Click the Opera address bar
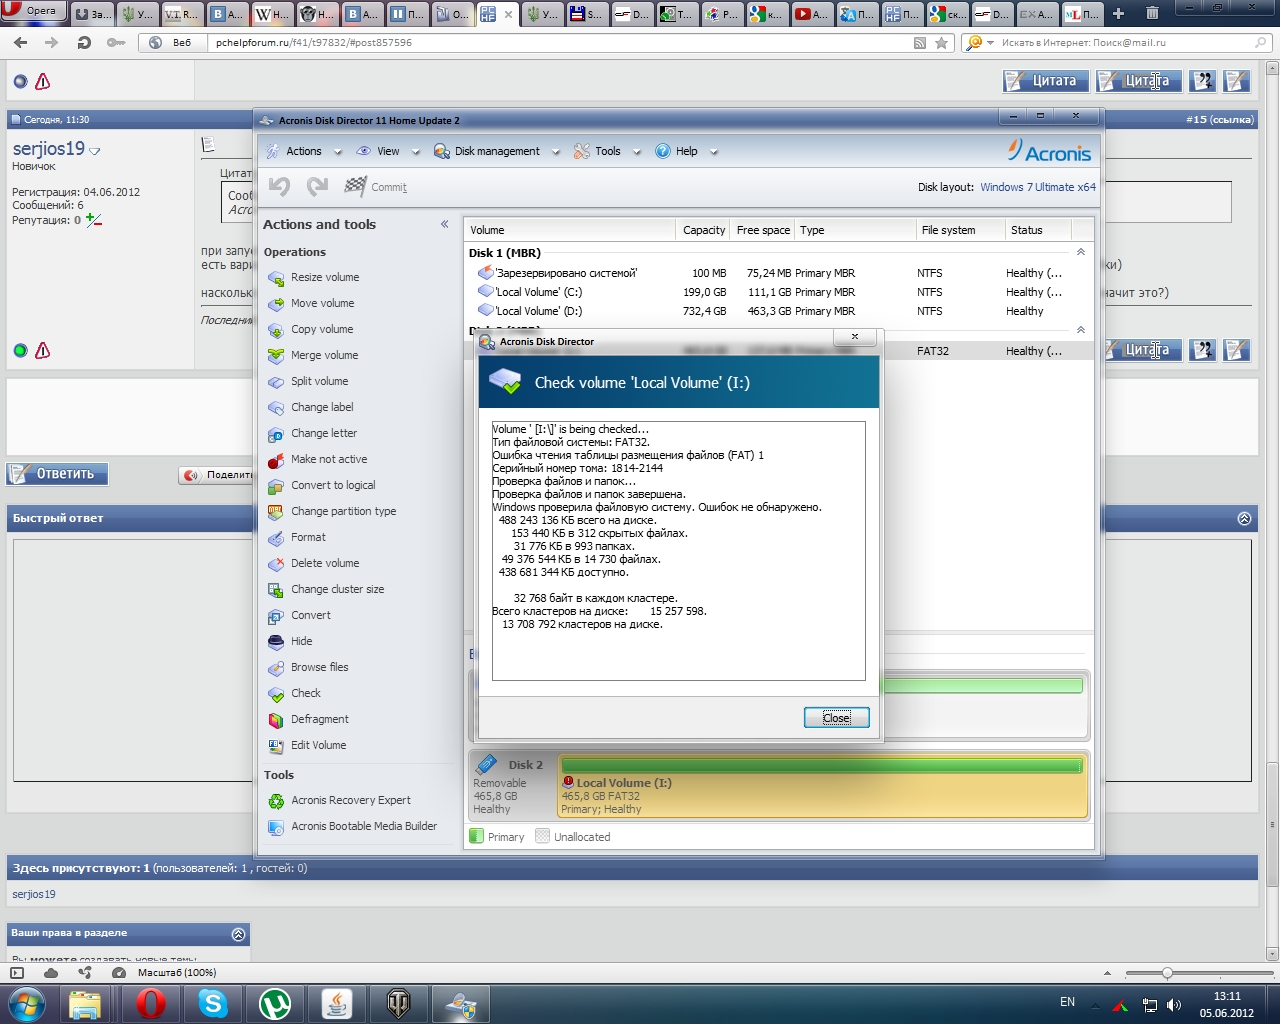Viewport: 1280px width, 1024px height. (x=560, y=43)
